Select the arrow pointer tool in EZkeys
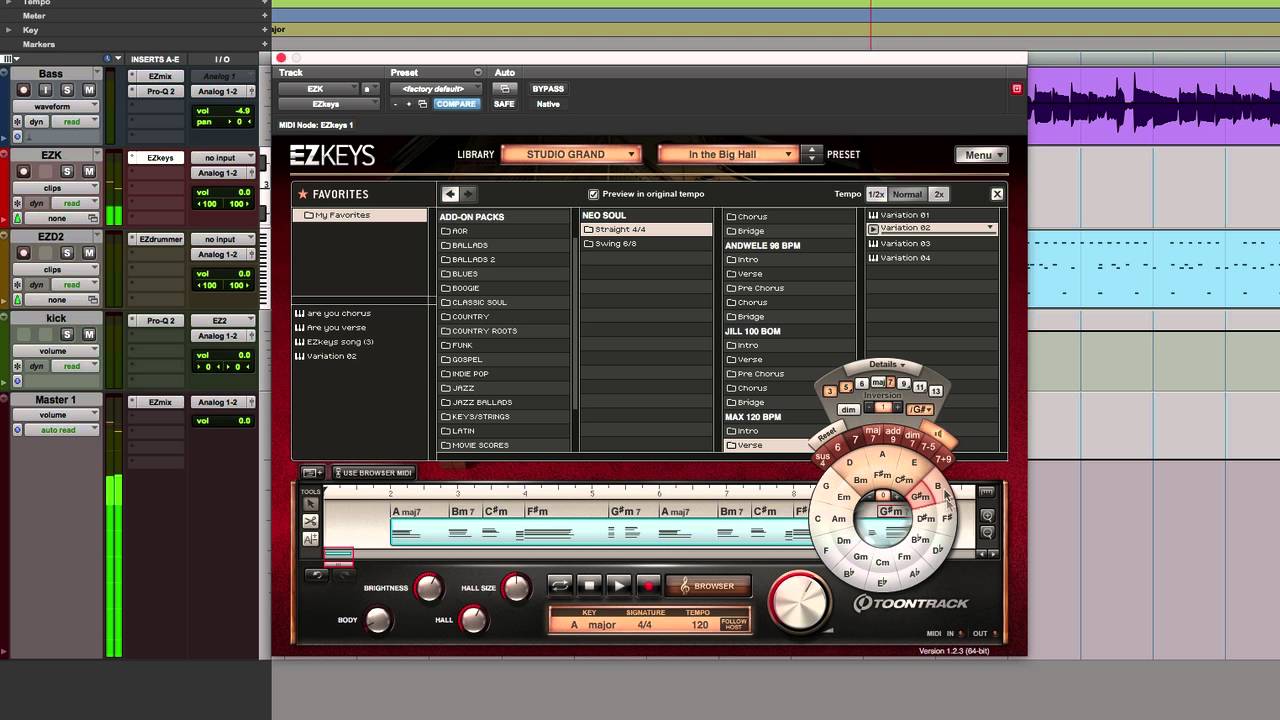1280x720 pixels. click(310, 504)
